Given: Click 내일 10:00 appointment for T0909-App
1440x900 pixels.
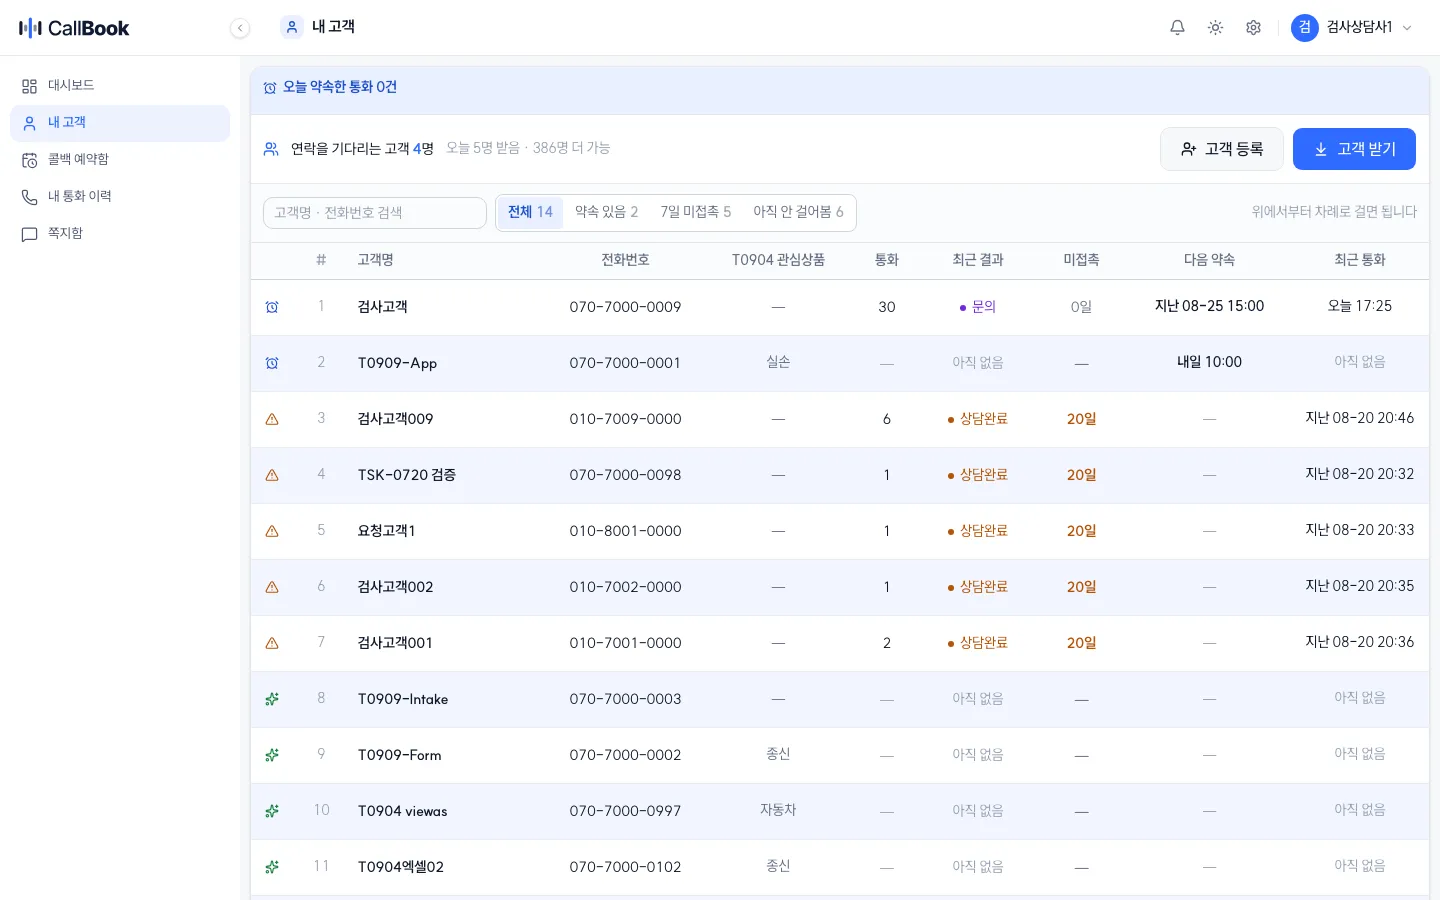Looking at the screenshot, I should click(x=1209, y=362).
